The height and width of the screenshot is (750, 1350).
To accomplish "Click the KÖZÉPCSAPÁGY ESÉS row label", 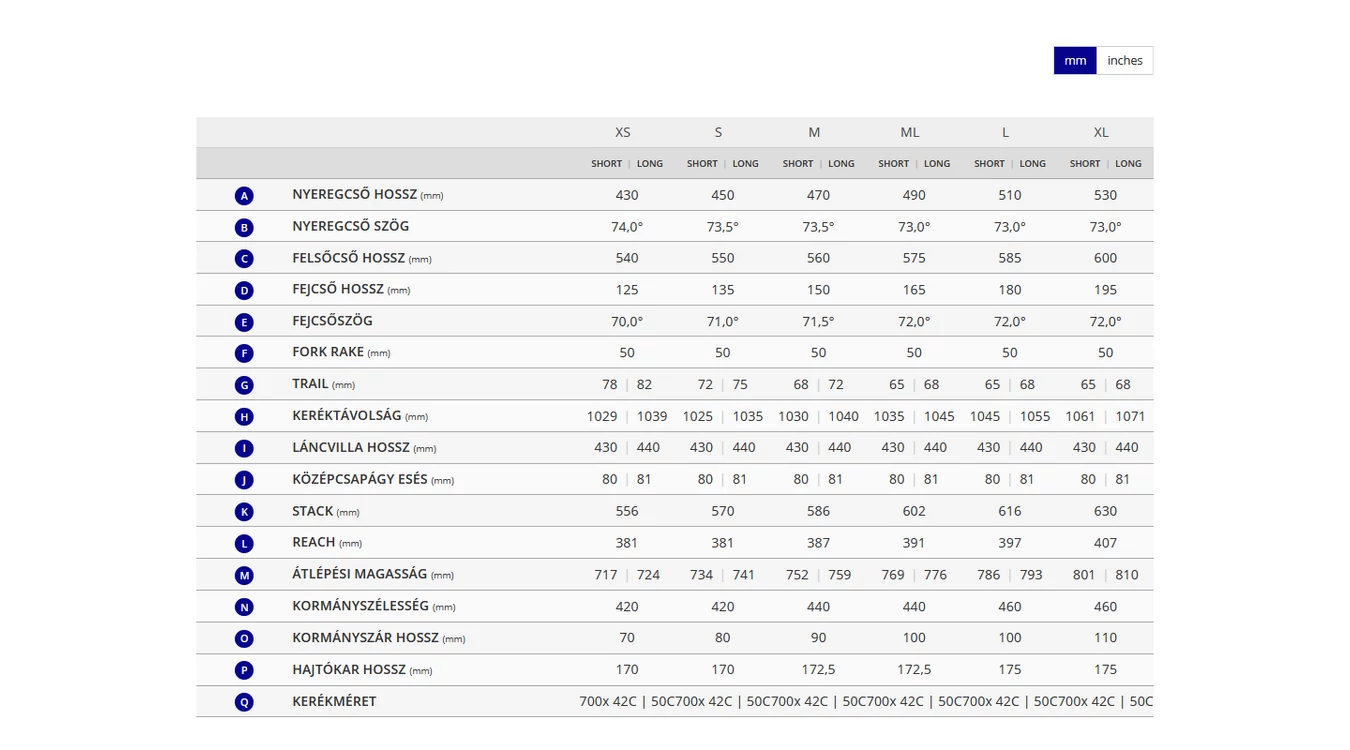I will [373, 479].
